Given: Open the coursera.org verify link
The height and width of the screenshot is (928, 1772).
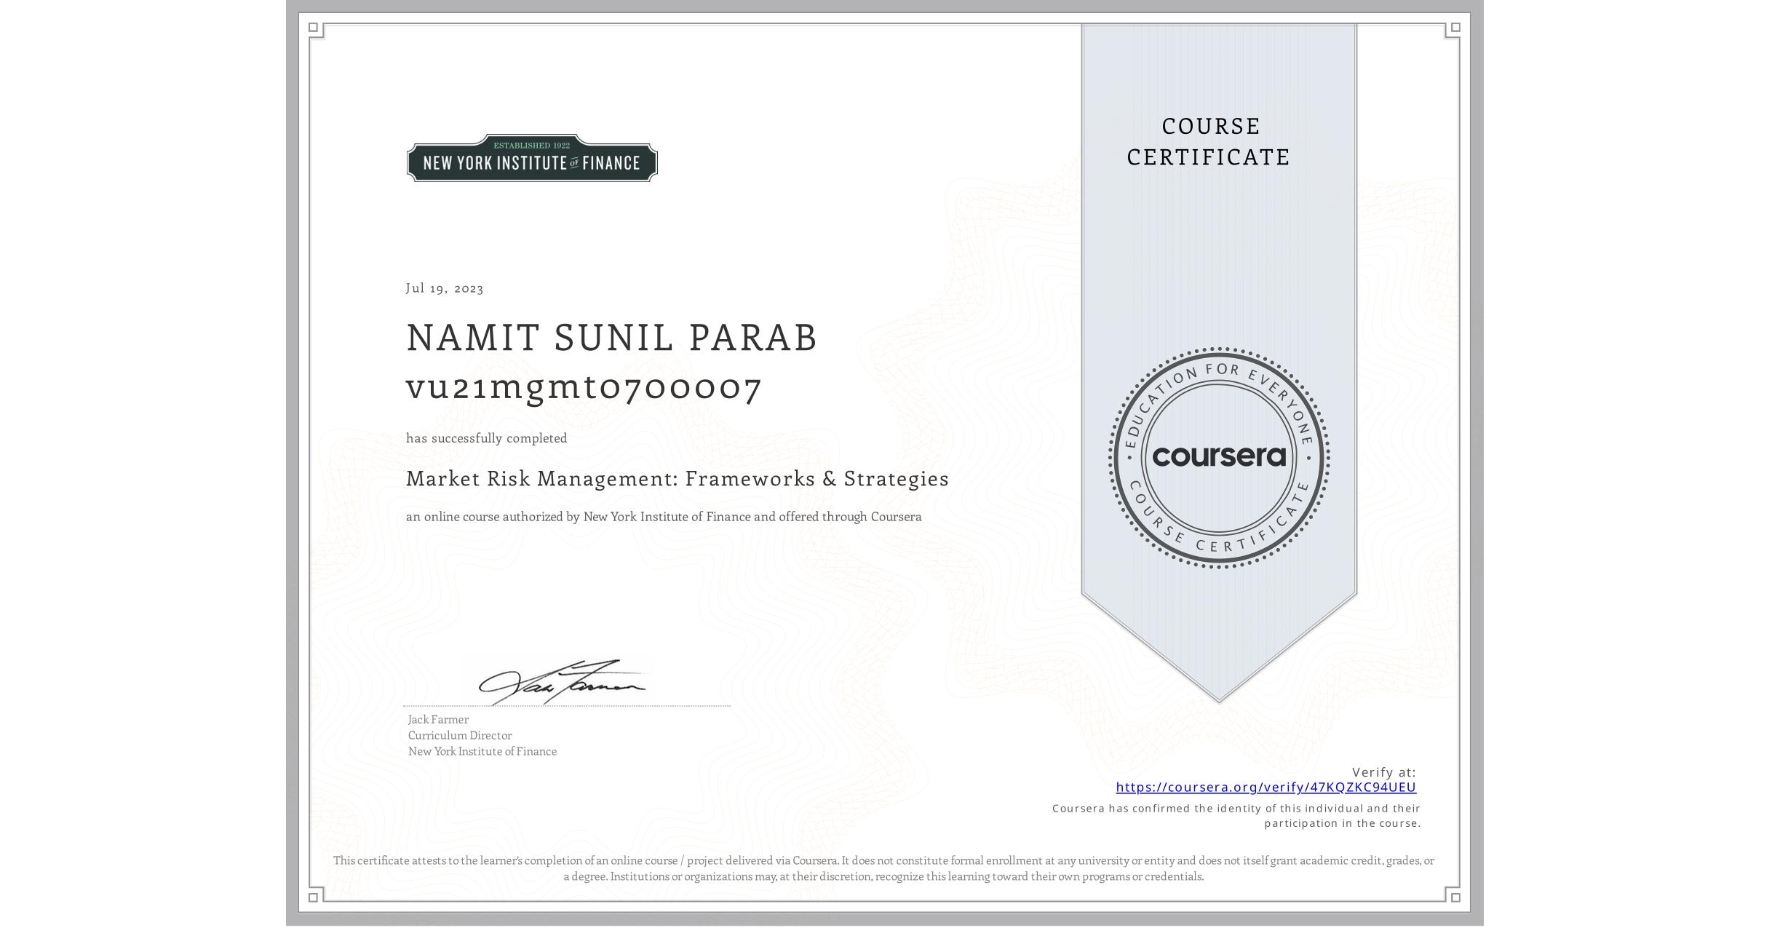Looking at the screenshot, I should click(x=1265, y=787).
